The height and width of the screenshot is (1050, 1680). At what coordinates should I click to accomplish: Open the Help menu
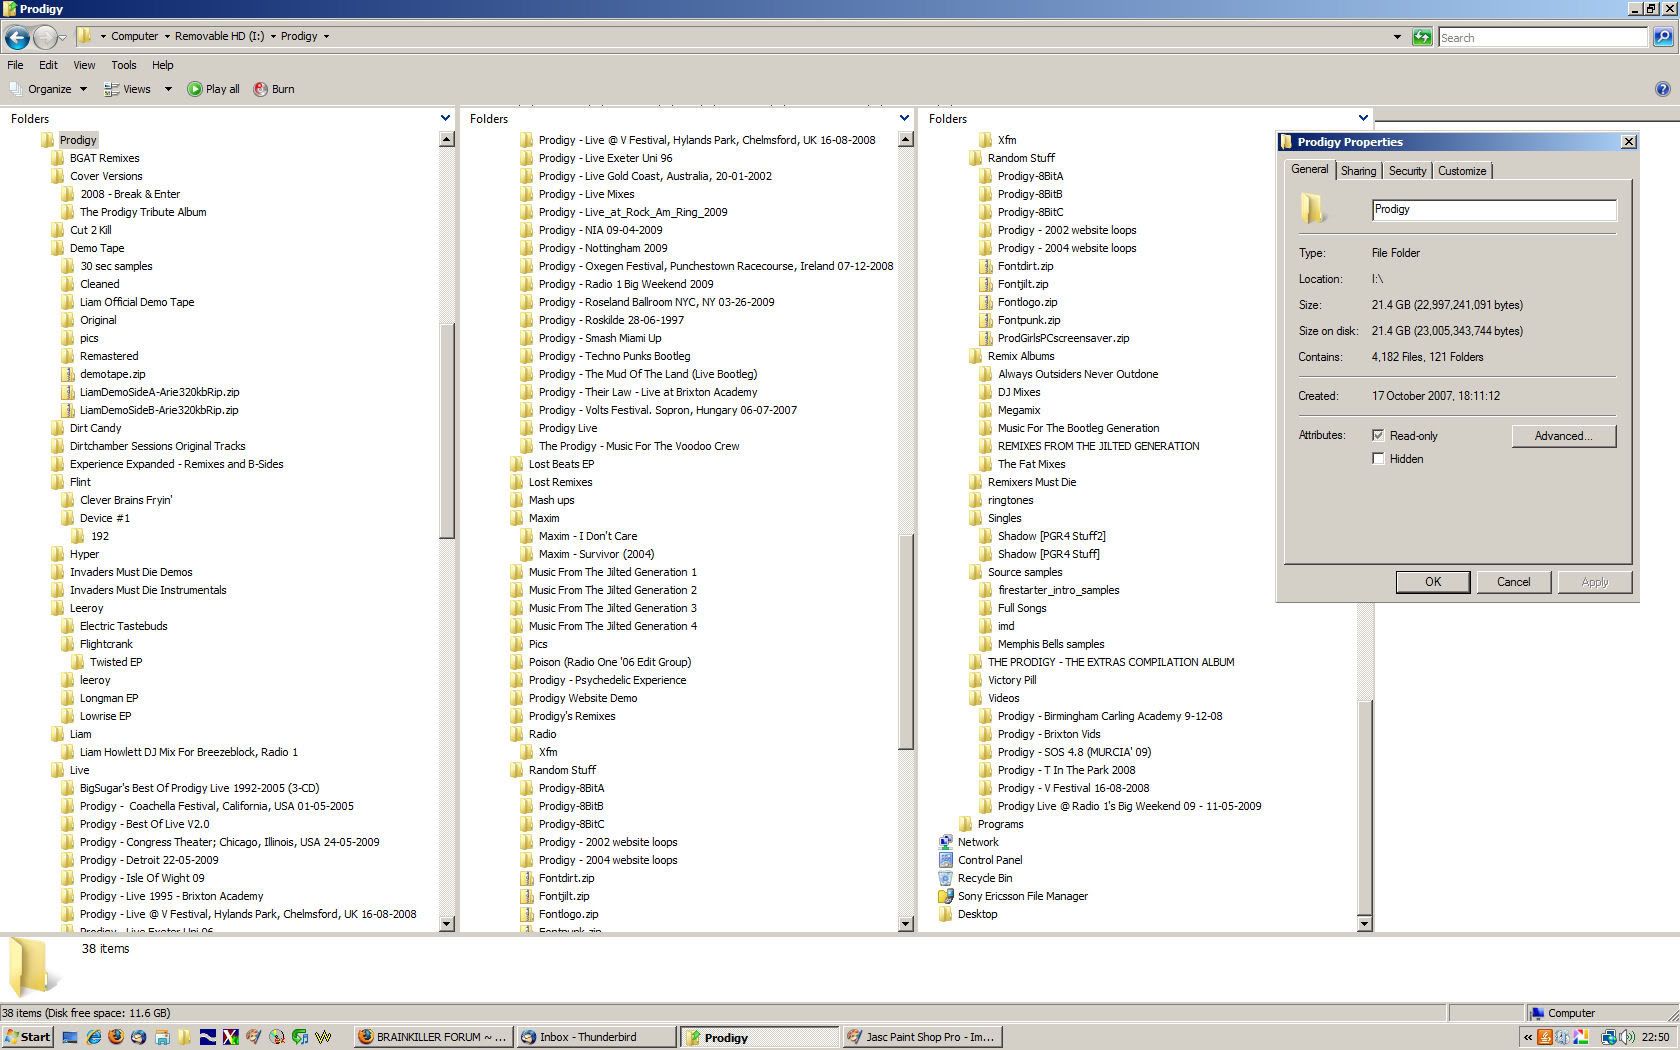163,65
